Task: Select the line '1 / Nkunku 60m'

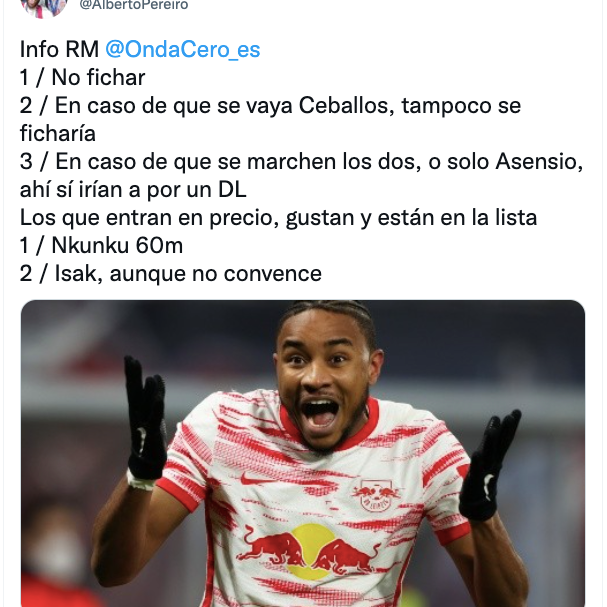Action: pyautogui.click(x=101, y=246)
